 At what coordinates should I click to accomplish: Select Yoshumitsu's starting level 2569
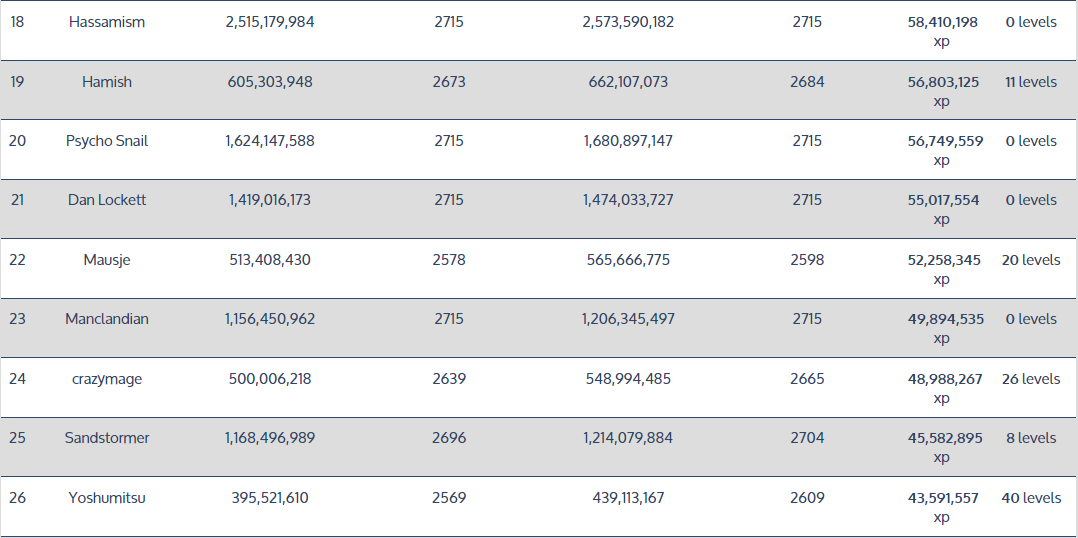coord(449,498)
